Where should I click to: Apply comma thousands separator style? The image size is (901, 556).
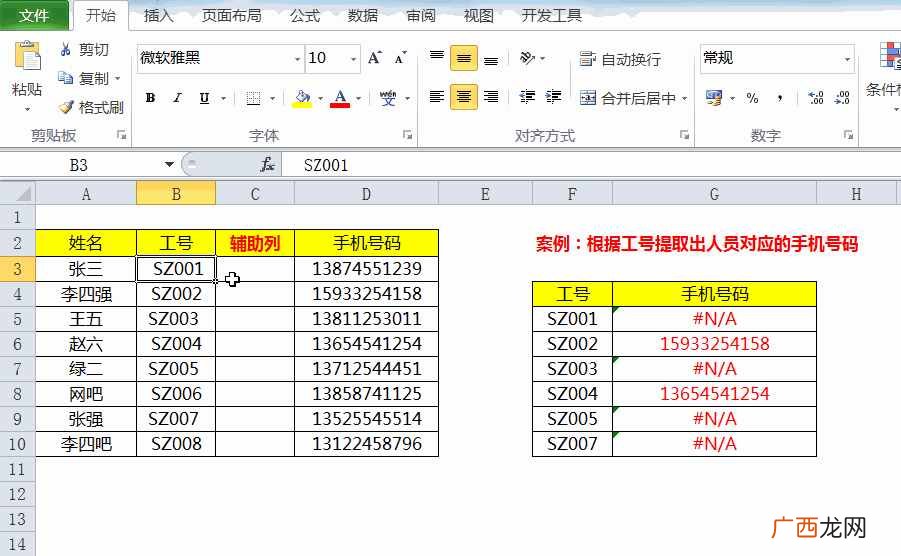tap(780, 98)
